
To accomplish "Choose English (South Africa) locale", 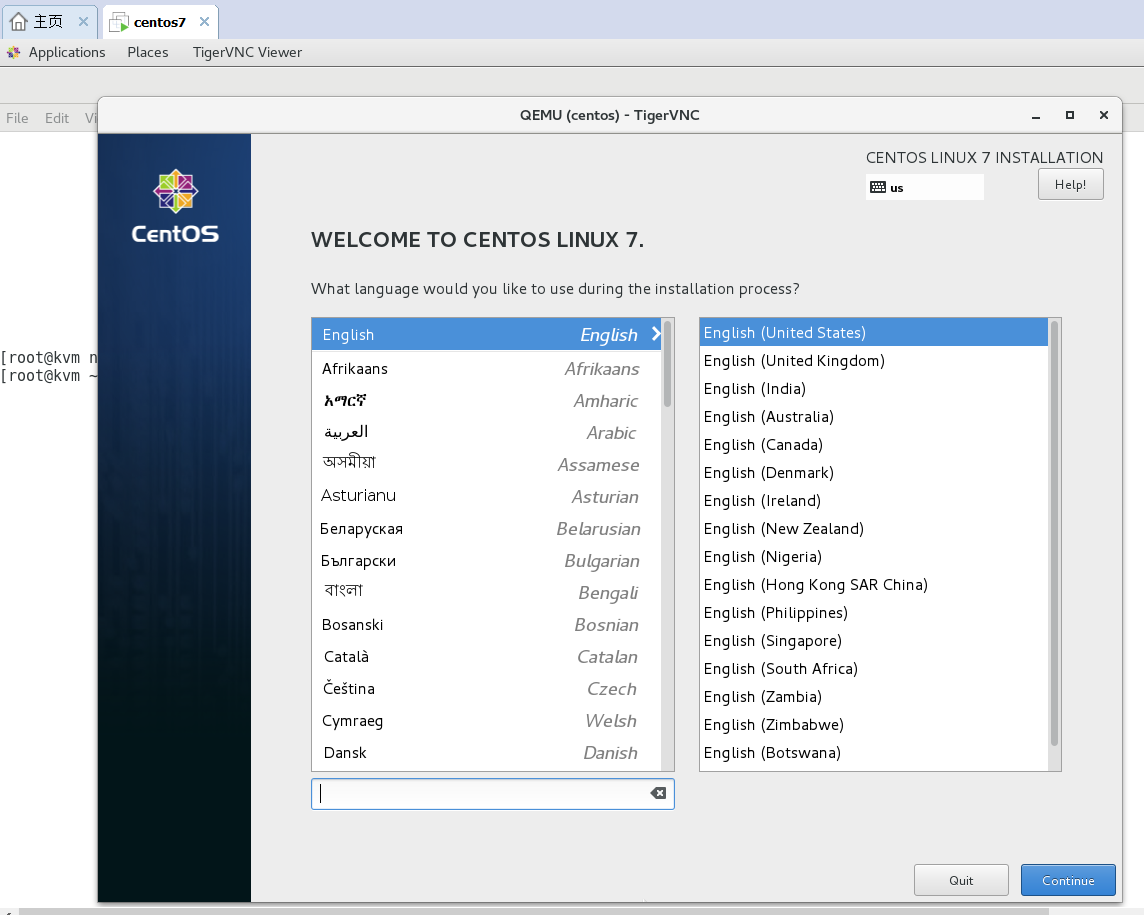I will pyautogui.click(x=874, y=668).
